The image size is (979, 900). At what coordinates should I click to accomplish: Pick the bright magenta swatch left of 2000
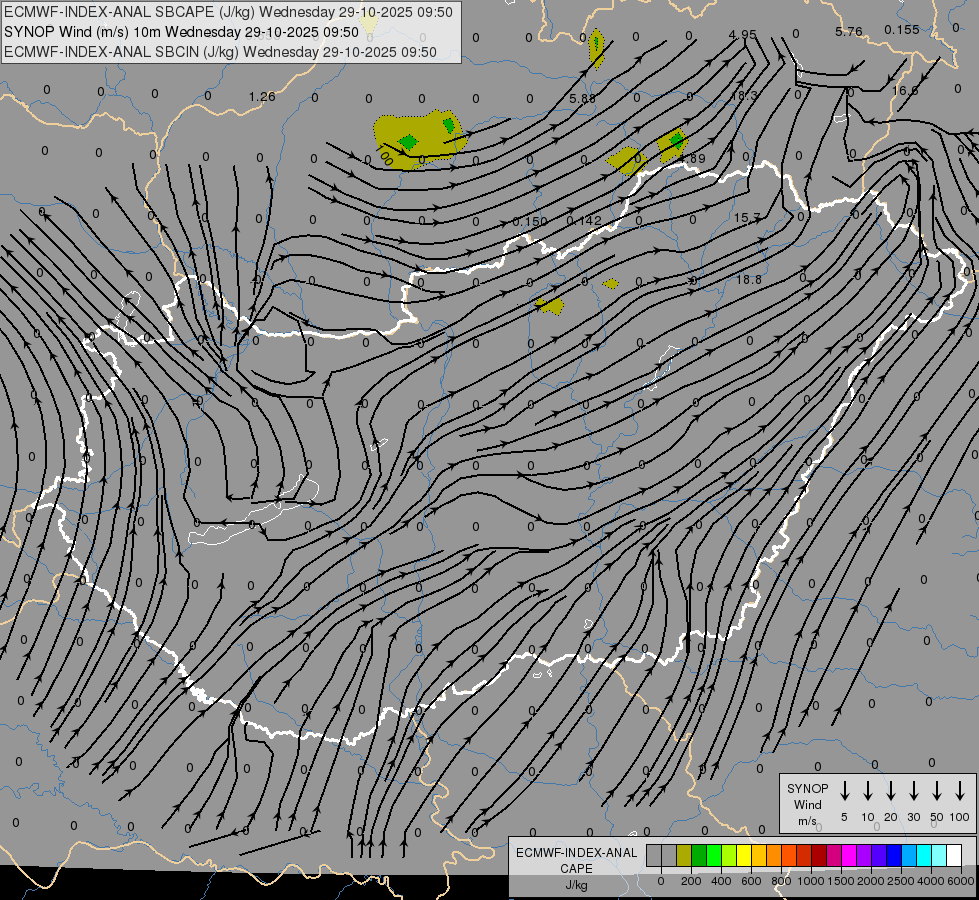(x=850, y=855)
